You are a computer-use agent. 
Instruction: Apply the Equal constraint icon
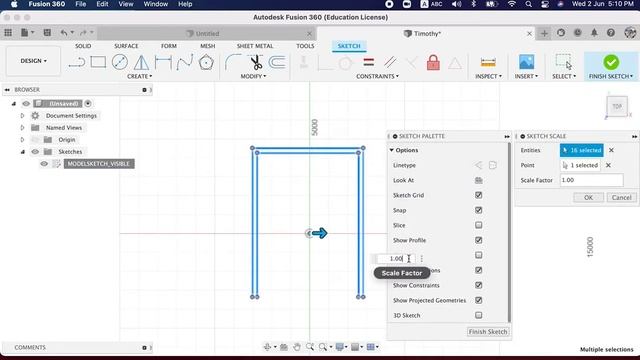(369, 62)
